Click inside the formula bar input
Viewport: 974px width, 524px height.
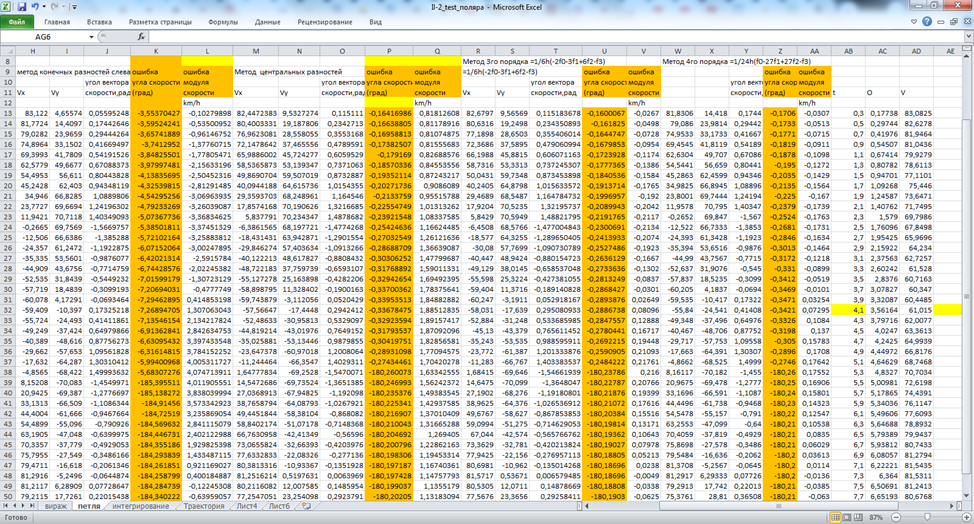500,36
